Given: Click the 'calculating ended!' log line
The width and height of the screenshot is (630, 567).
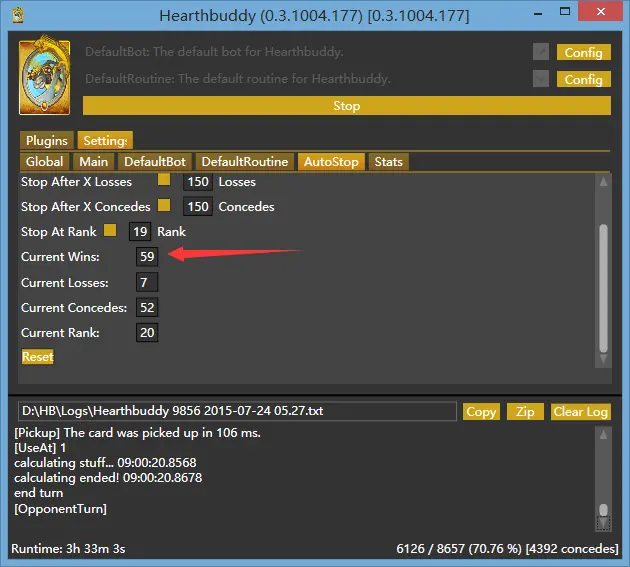Looking at the screenshot, I should (108, 477).
